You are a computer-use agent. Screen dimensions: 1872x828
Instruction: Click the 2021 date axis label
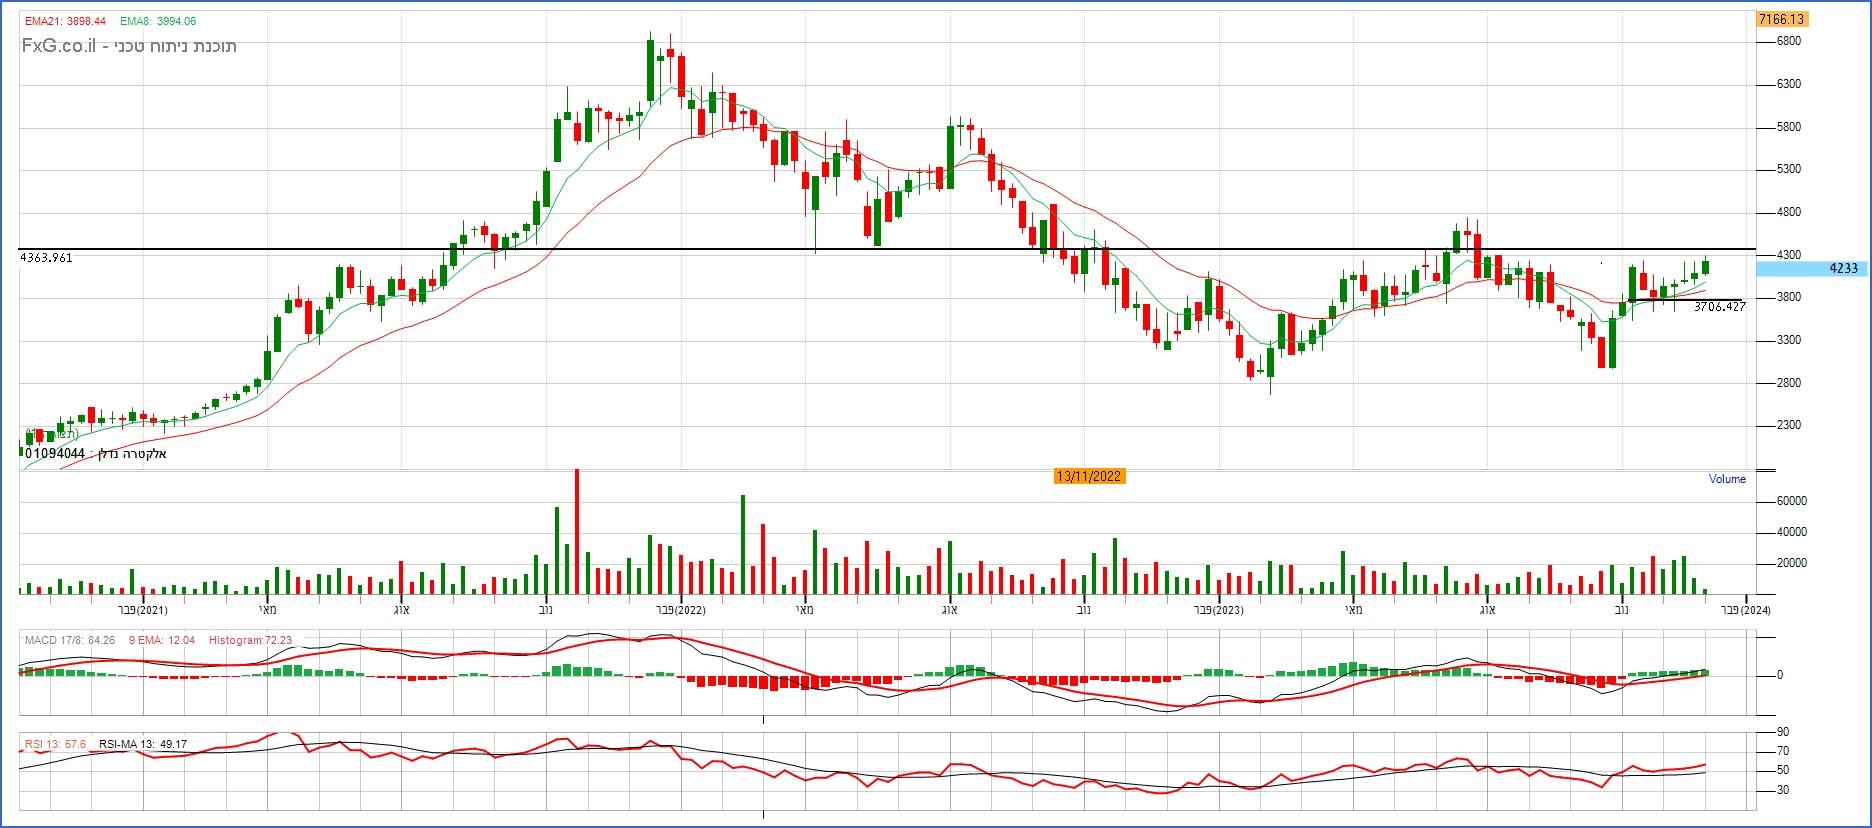[x=143, y=610]
